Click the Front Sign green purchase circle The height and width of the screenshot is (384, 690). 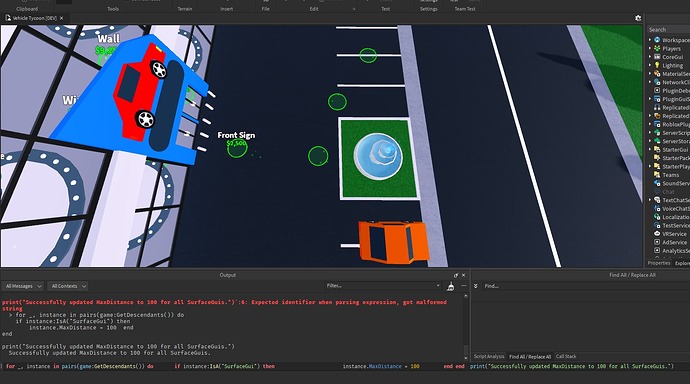(237, 148)
